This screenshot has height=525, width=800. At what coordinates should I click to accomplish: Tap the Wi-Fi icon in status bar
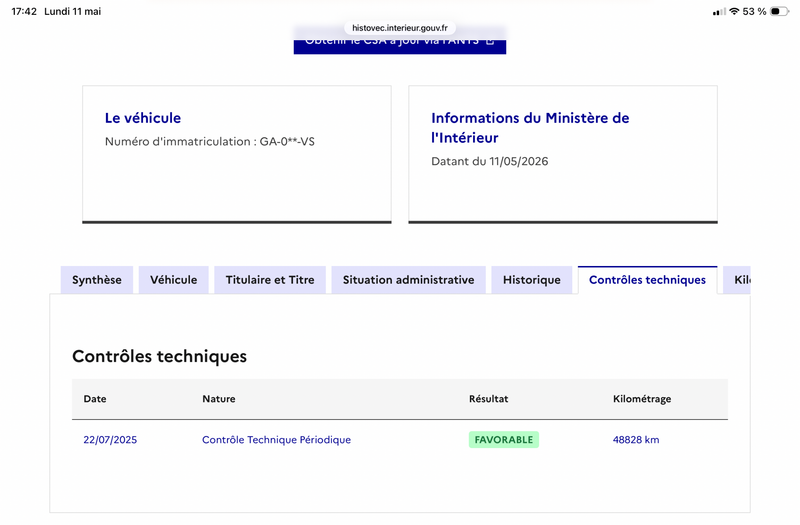[734, 11]
